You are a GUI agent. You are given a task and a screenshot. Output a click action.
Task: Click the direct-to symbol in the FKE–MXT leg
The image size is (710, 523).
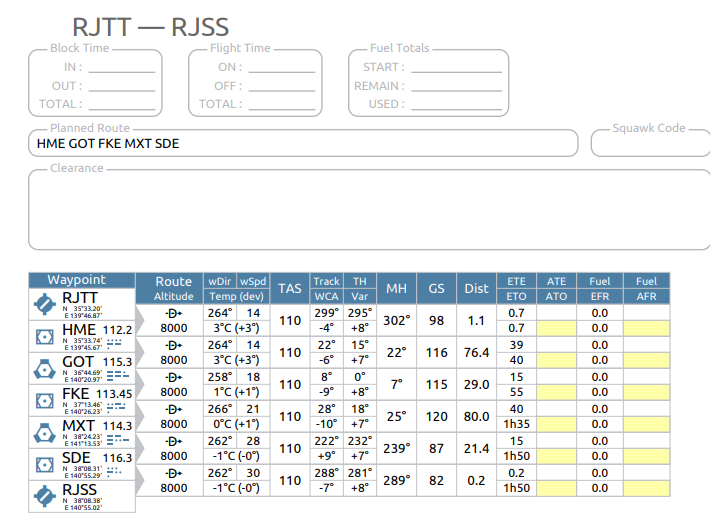point(173,409)
